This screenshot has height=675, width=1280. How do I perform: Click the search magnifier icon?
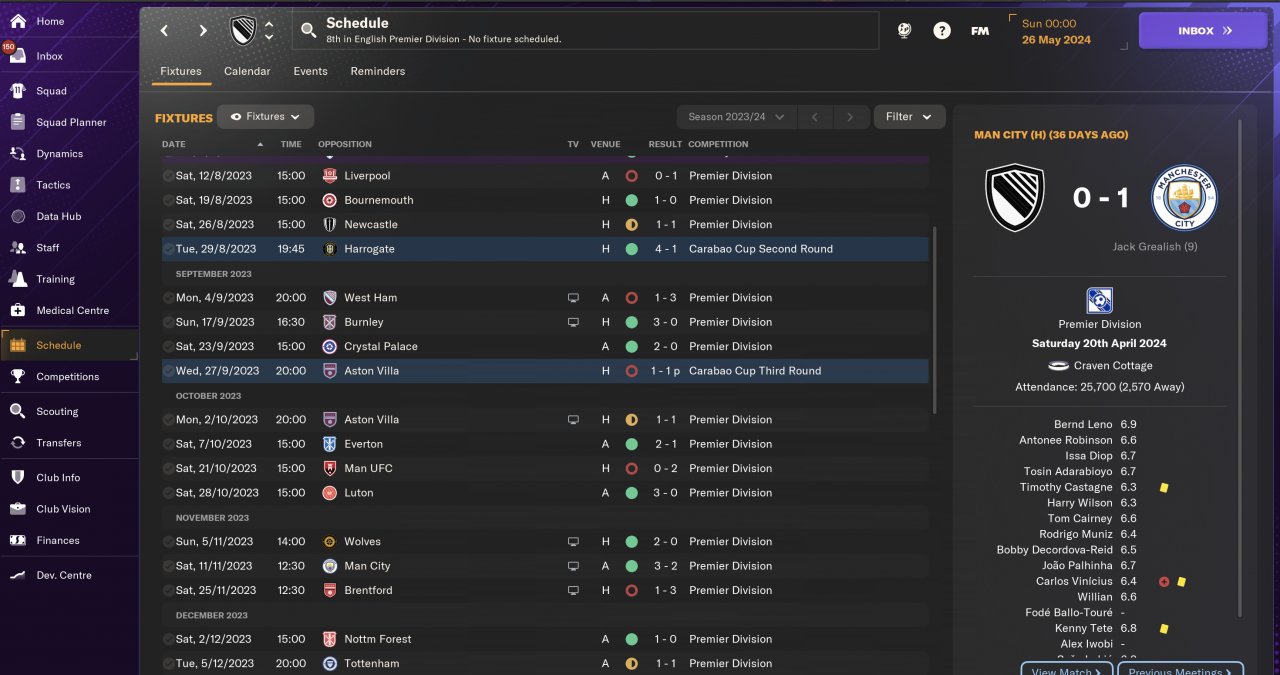[308, 31]
